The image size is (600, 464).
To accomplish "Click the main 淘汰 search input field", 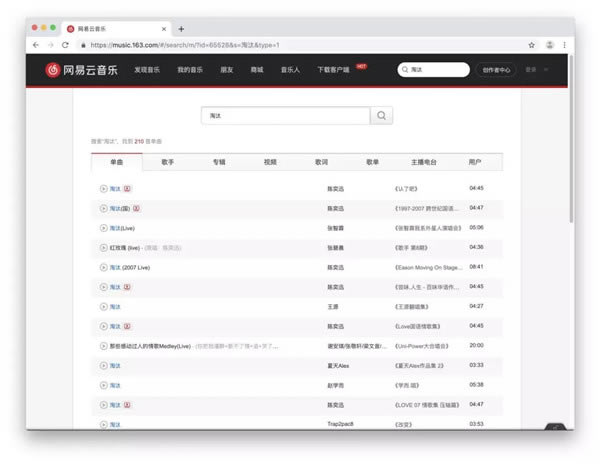I will (x=285, y=116).
